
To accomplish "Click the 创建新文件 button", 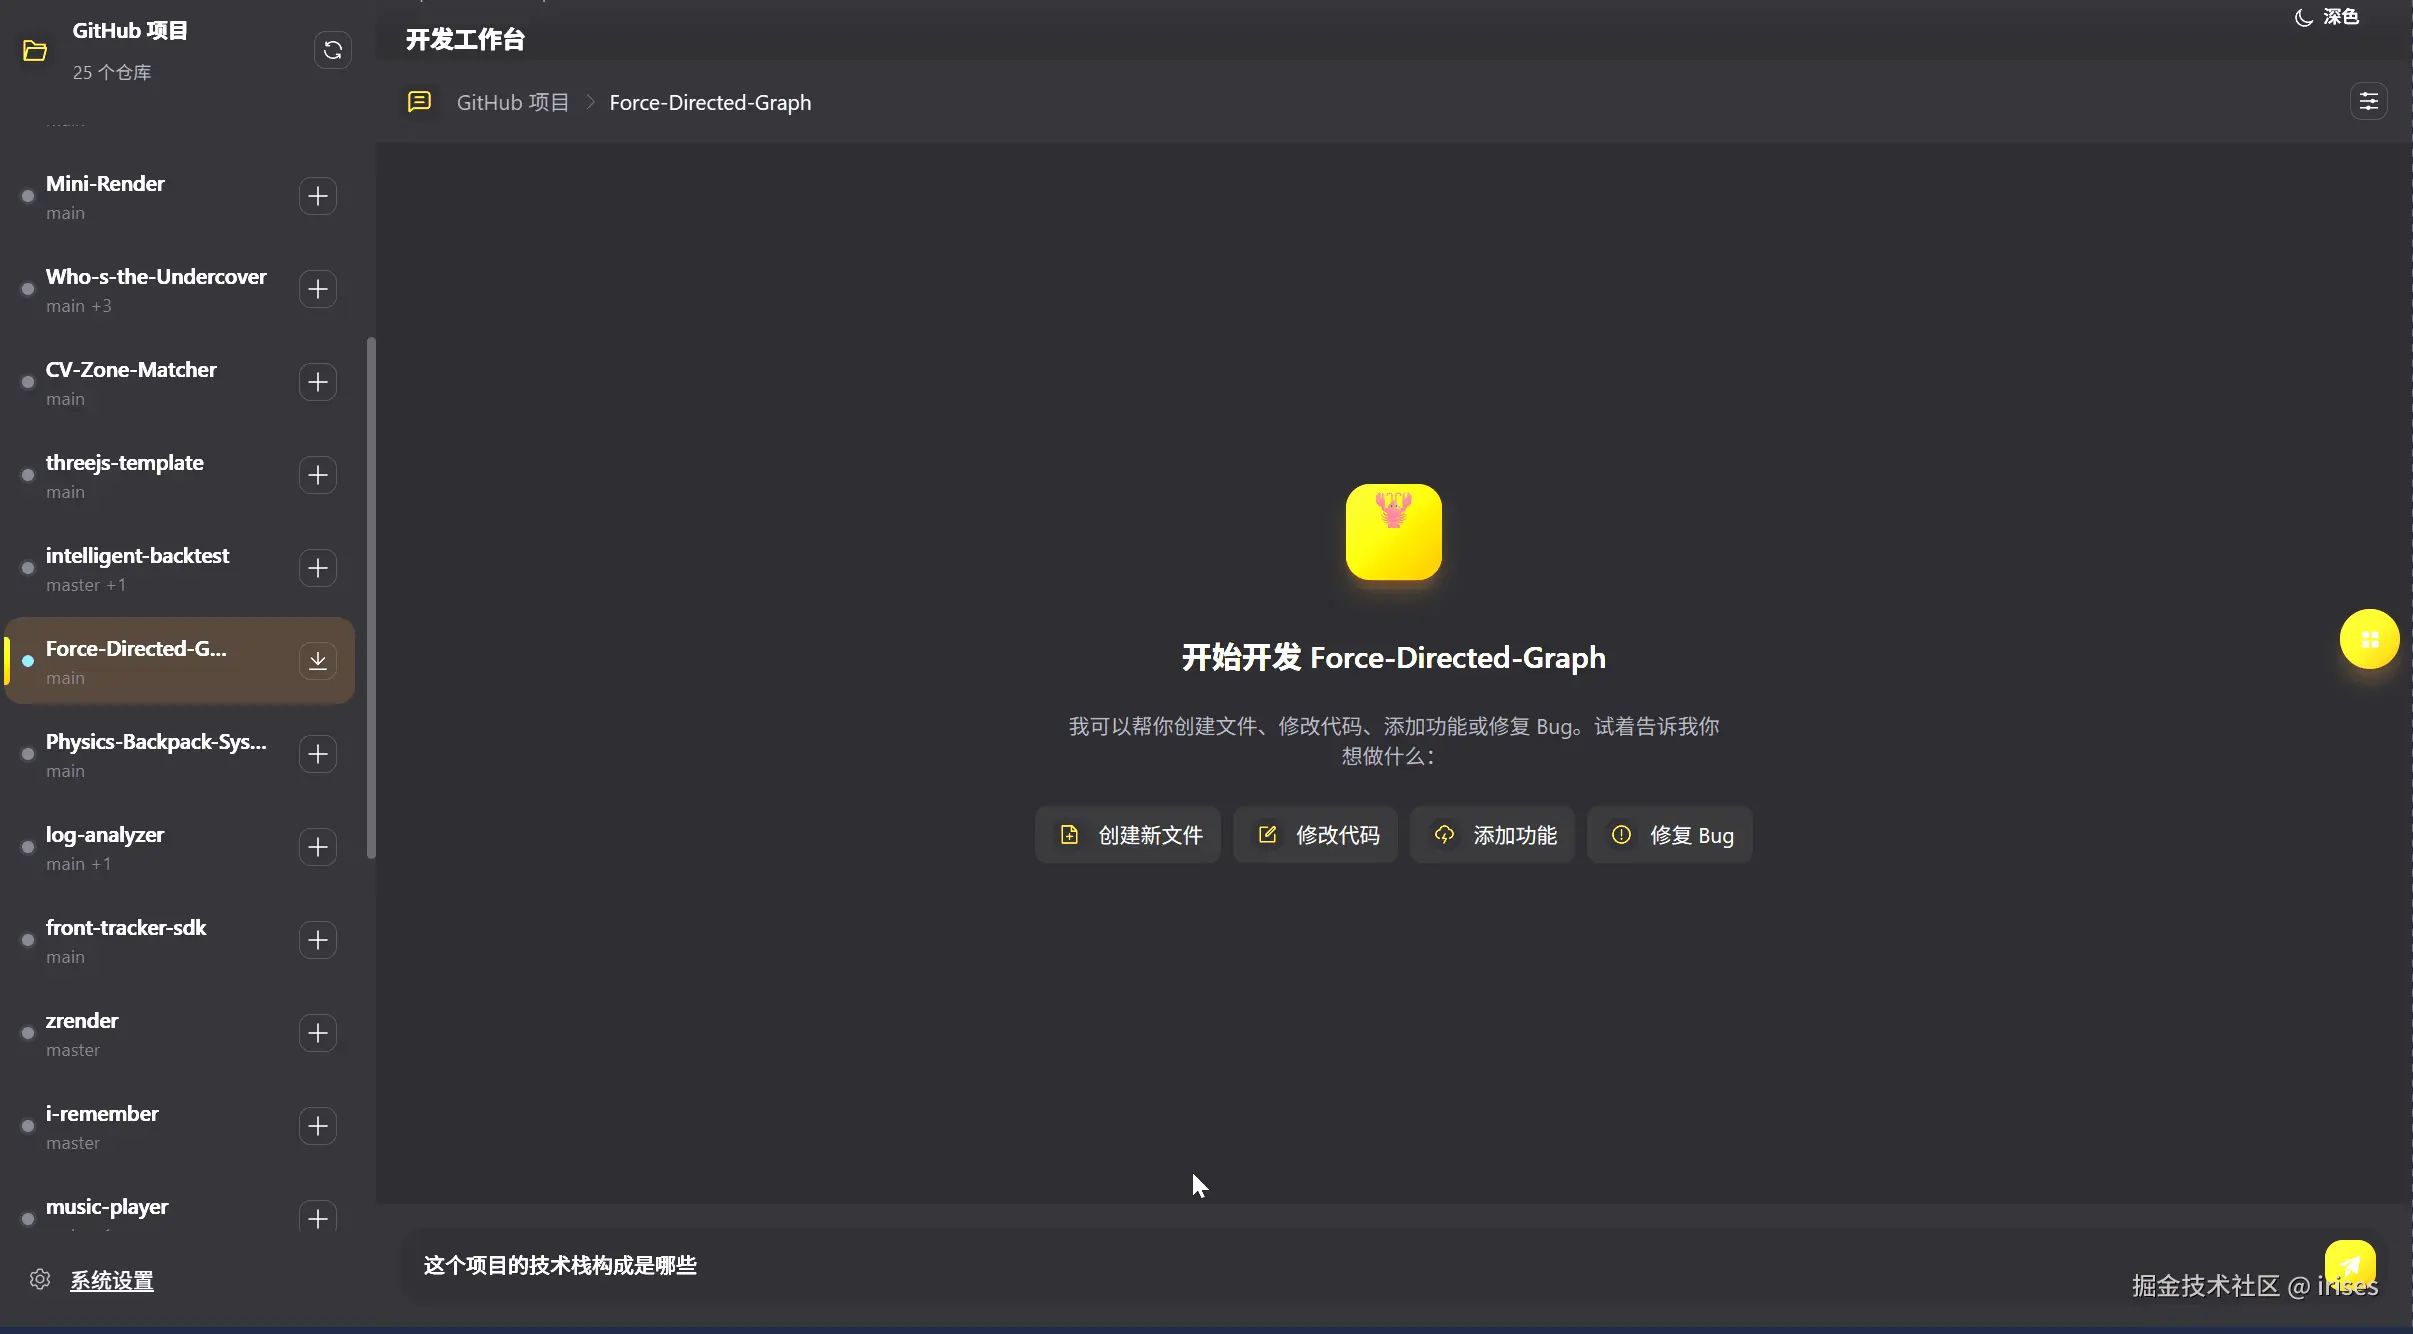I will [1128, 835].
